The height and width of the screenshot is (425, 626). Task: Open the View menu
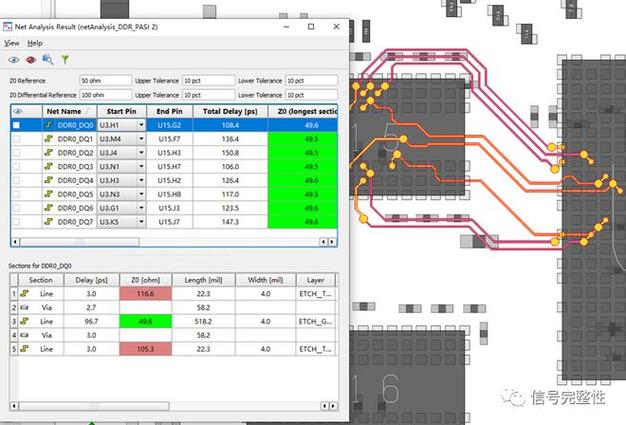click(12, 43)
